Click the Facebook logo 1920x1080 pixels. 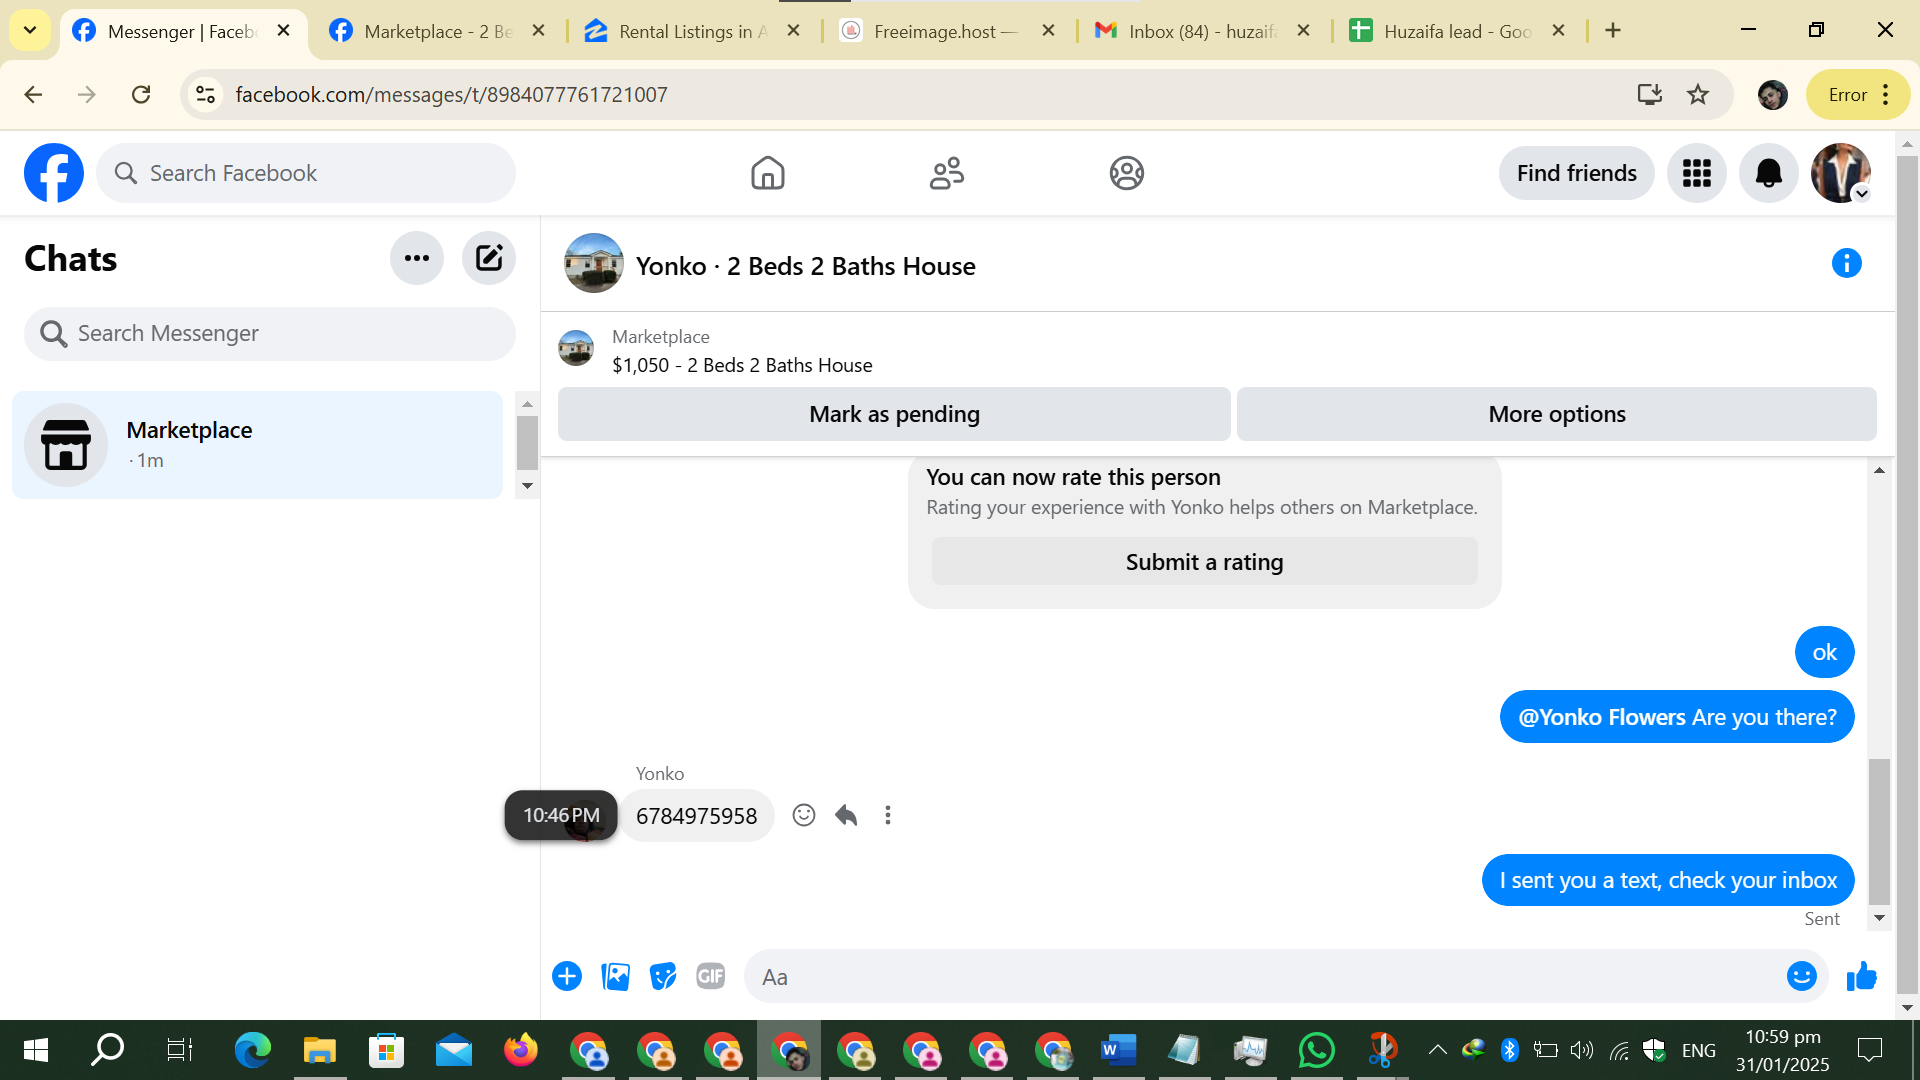click(x=54, y=173)
